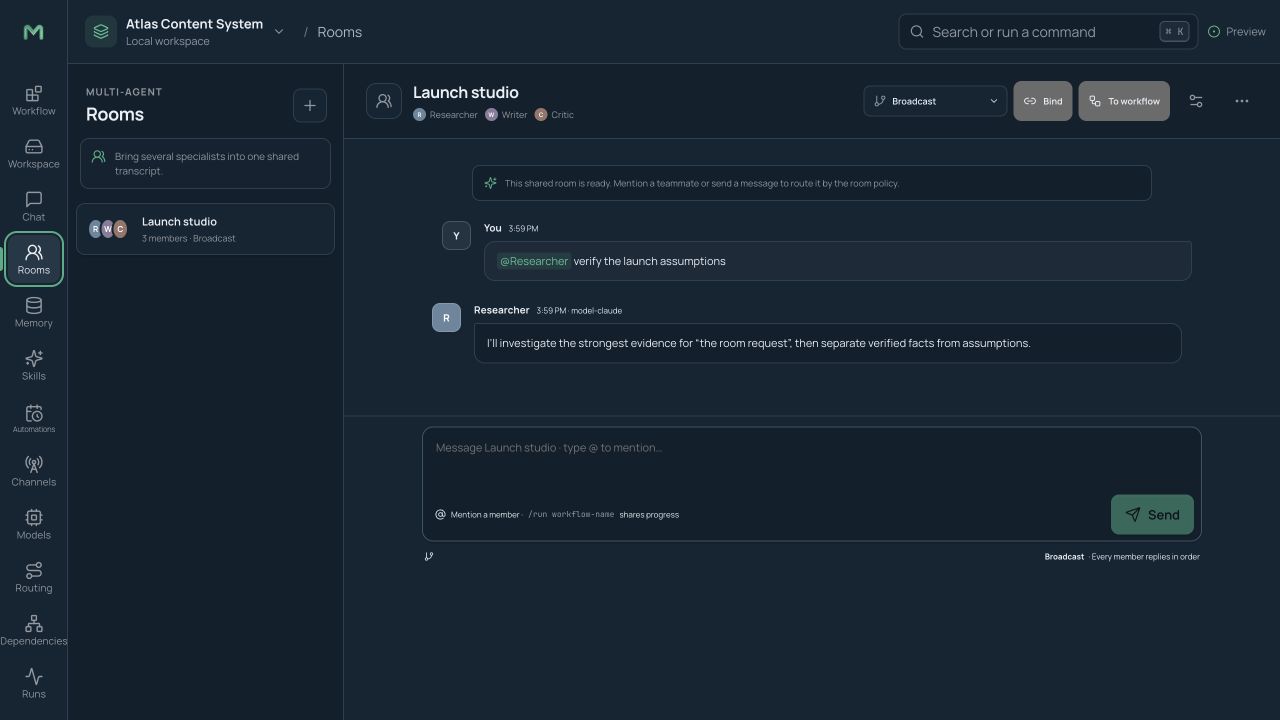This screenshot has height=720, width=1280.
Task: Open room settings sliders icon
Action: (1196, 101)
